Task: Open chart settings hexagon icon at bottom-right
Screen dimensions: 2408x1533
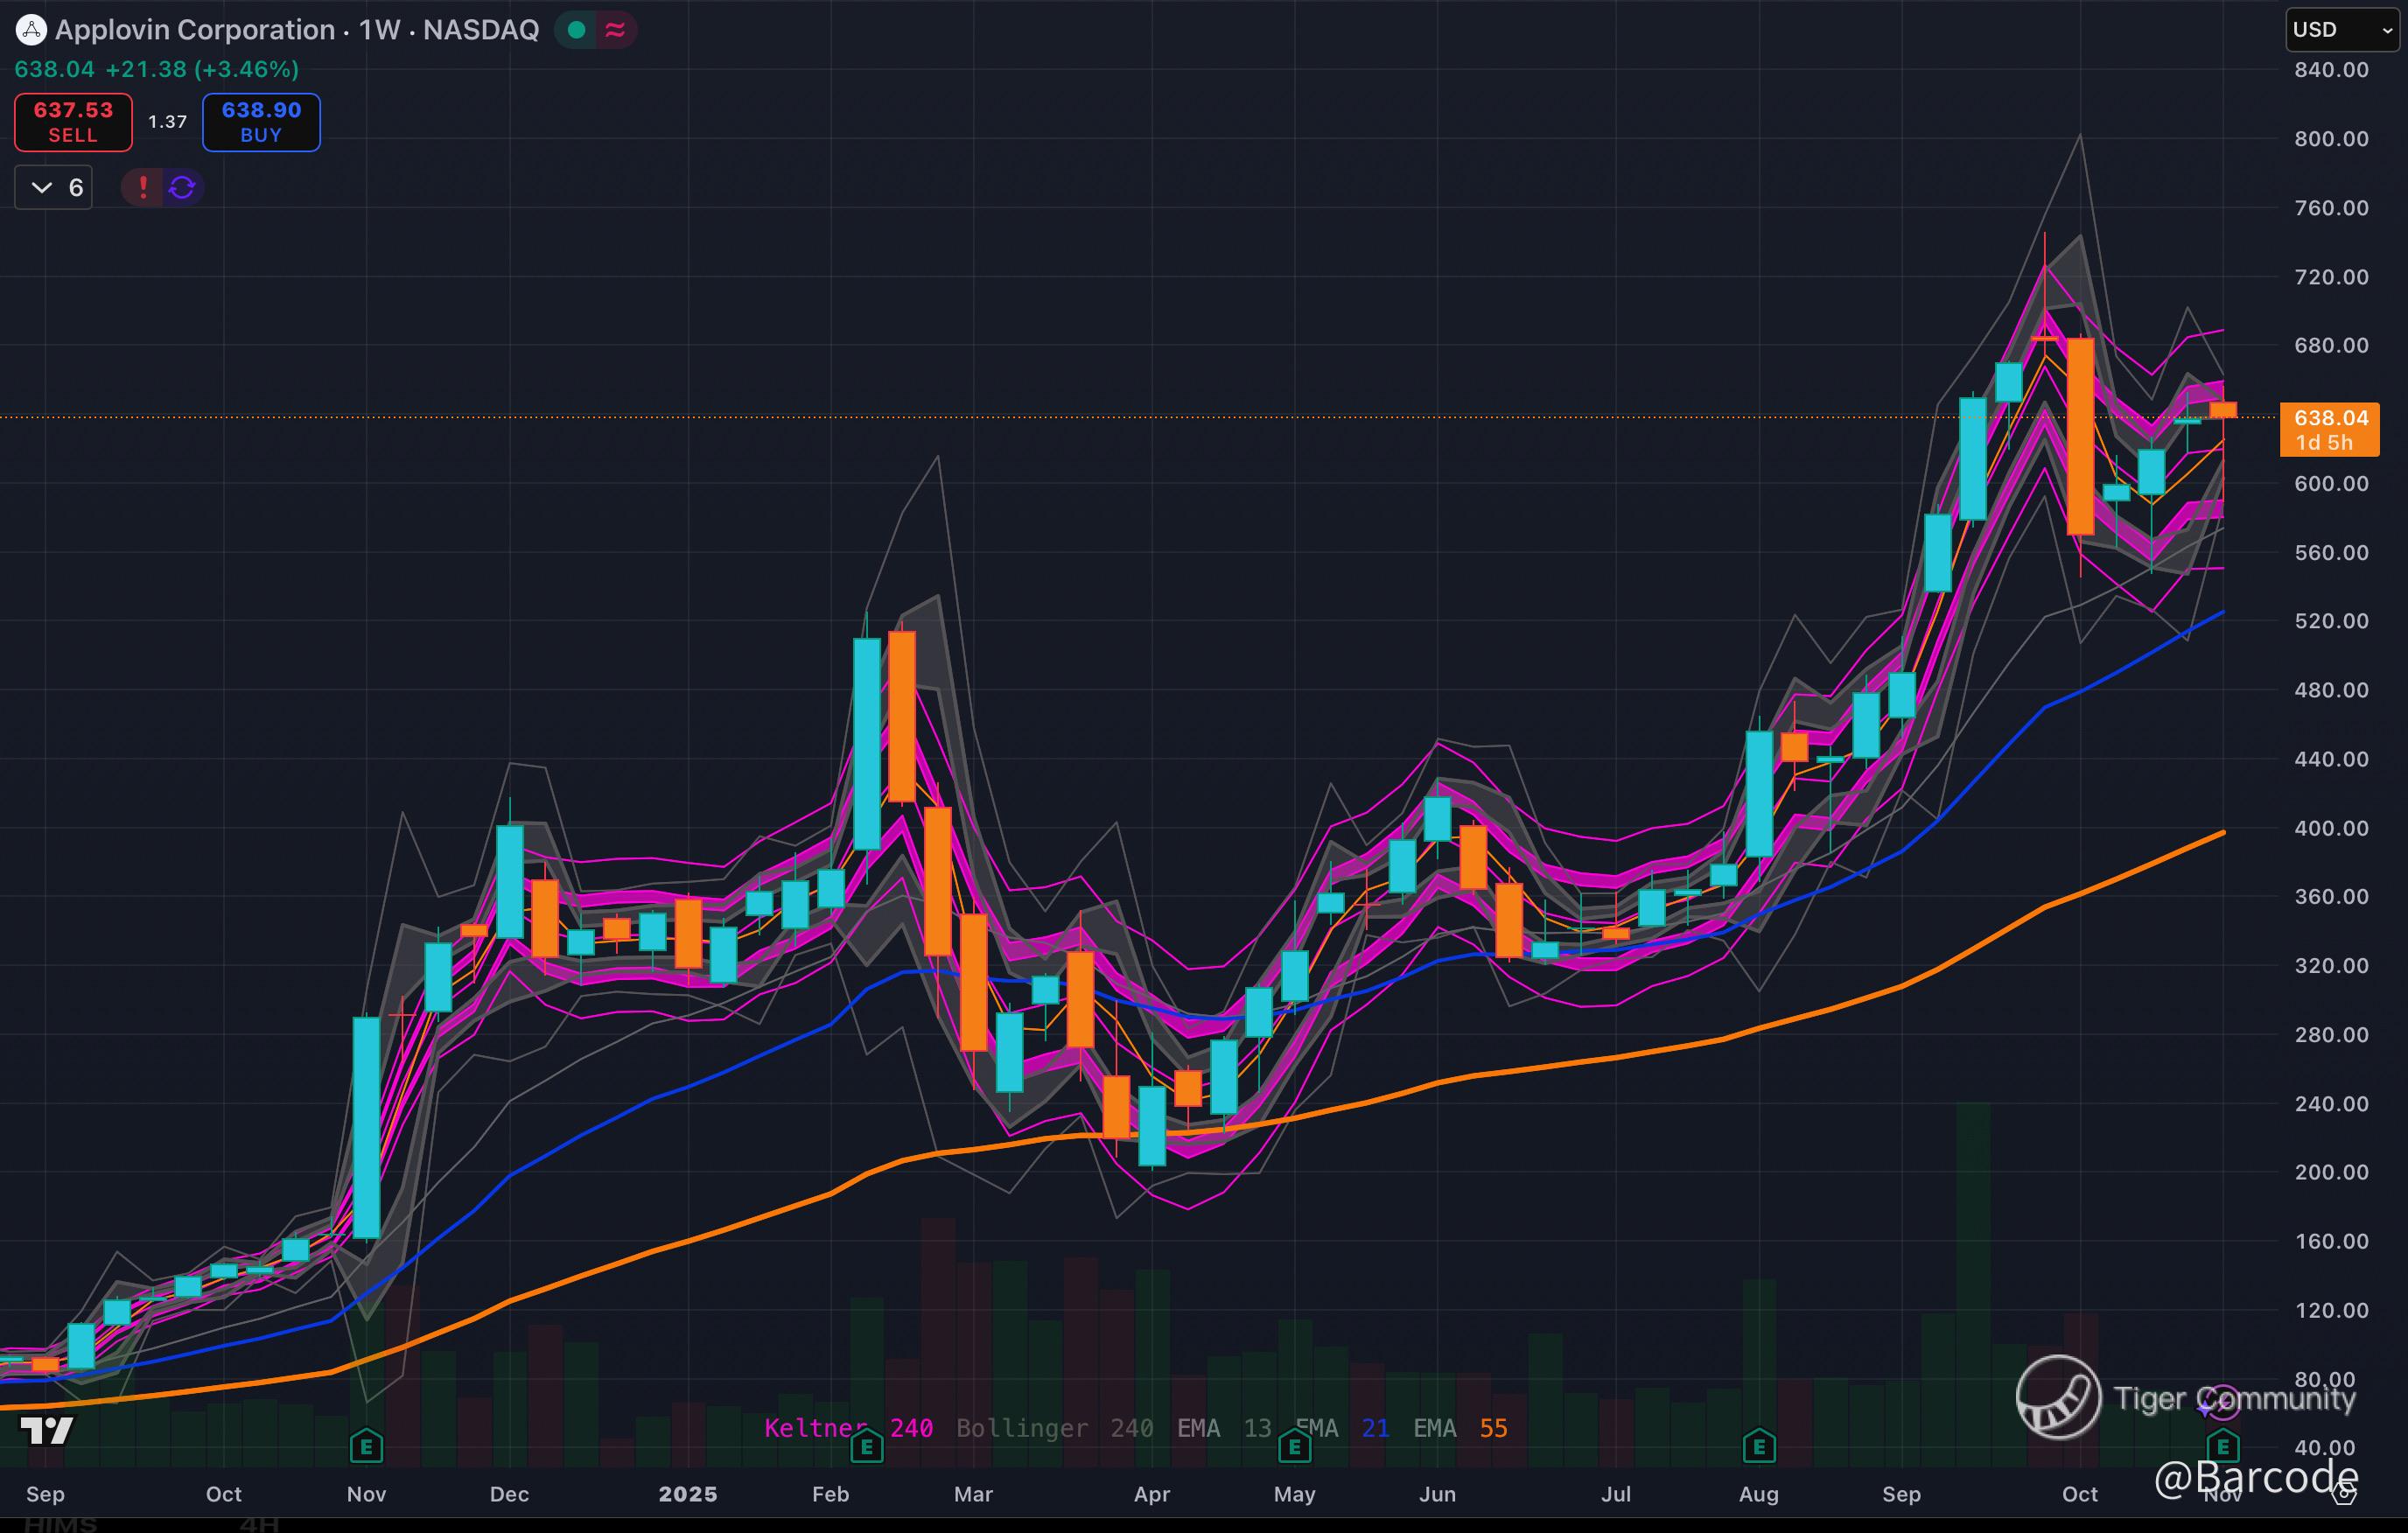Action: tap(2344, 1494)
